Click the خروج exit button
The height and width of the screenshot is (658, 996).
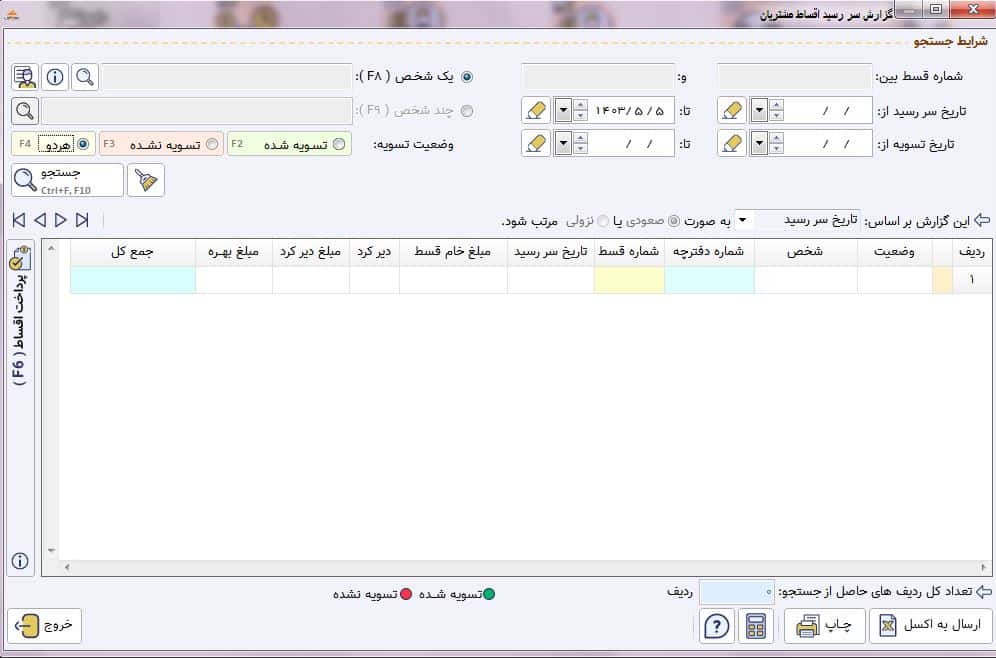point(45,626)
